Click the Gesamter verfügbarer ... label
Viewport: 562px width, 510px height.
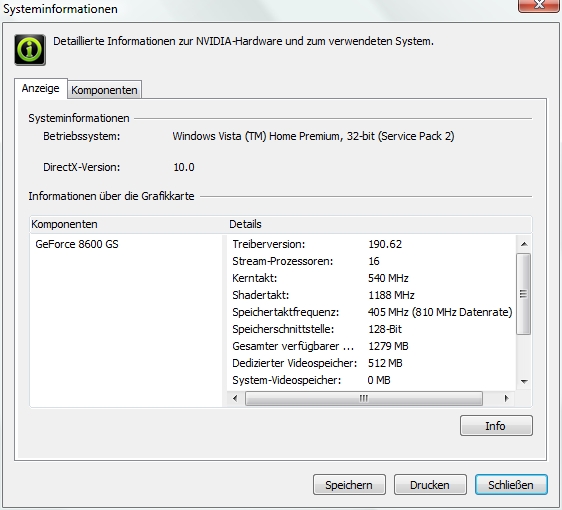pos(293,346)
